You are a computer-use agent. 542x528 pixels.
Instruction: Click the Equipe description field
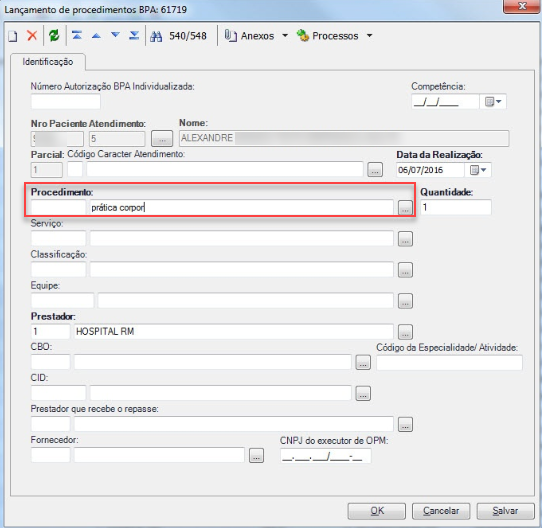tap(245, 300)
